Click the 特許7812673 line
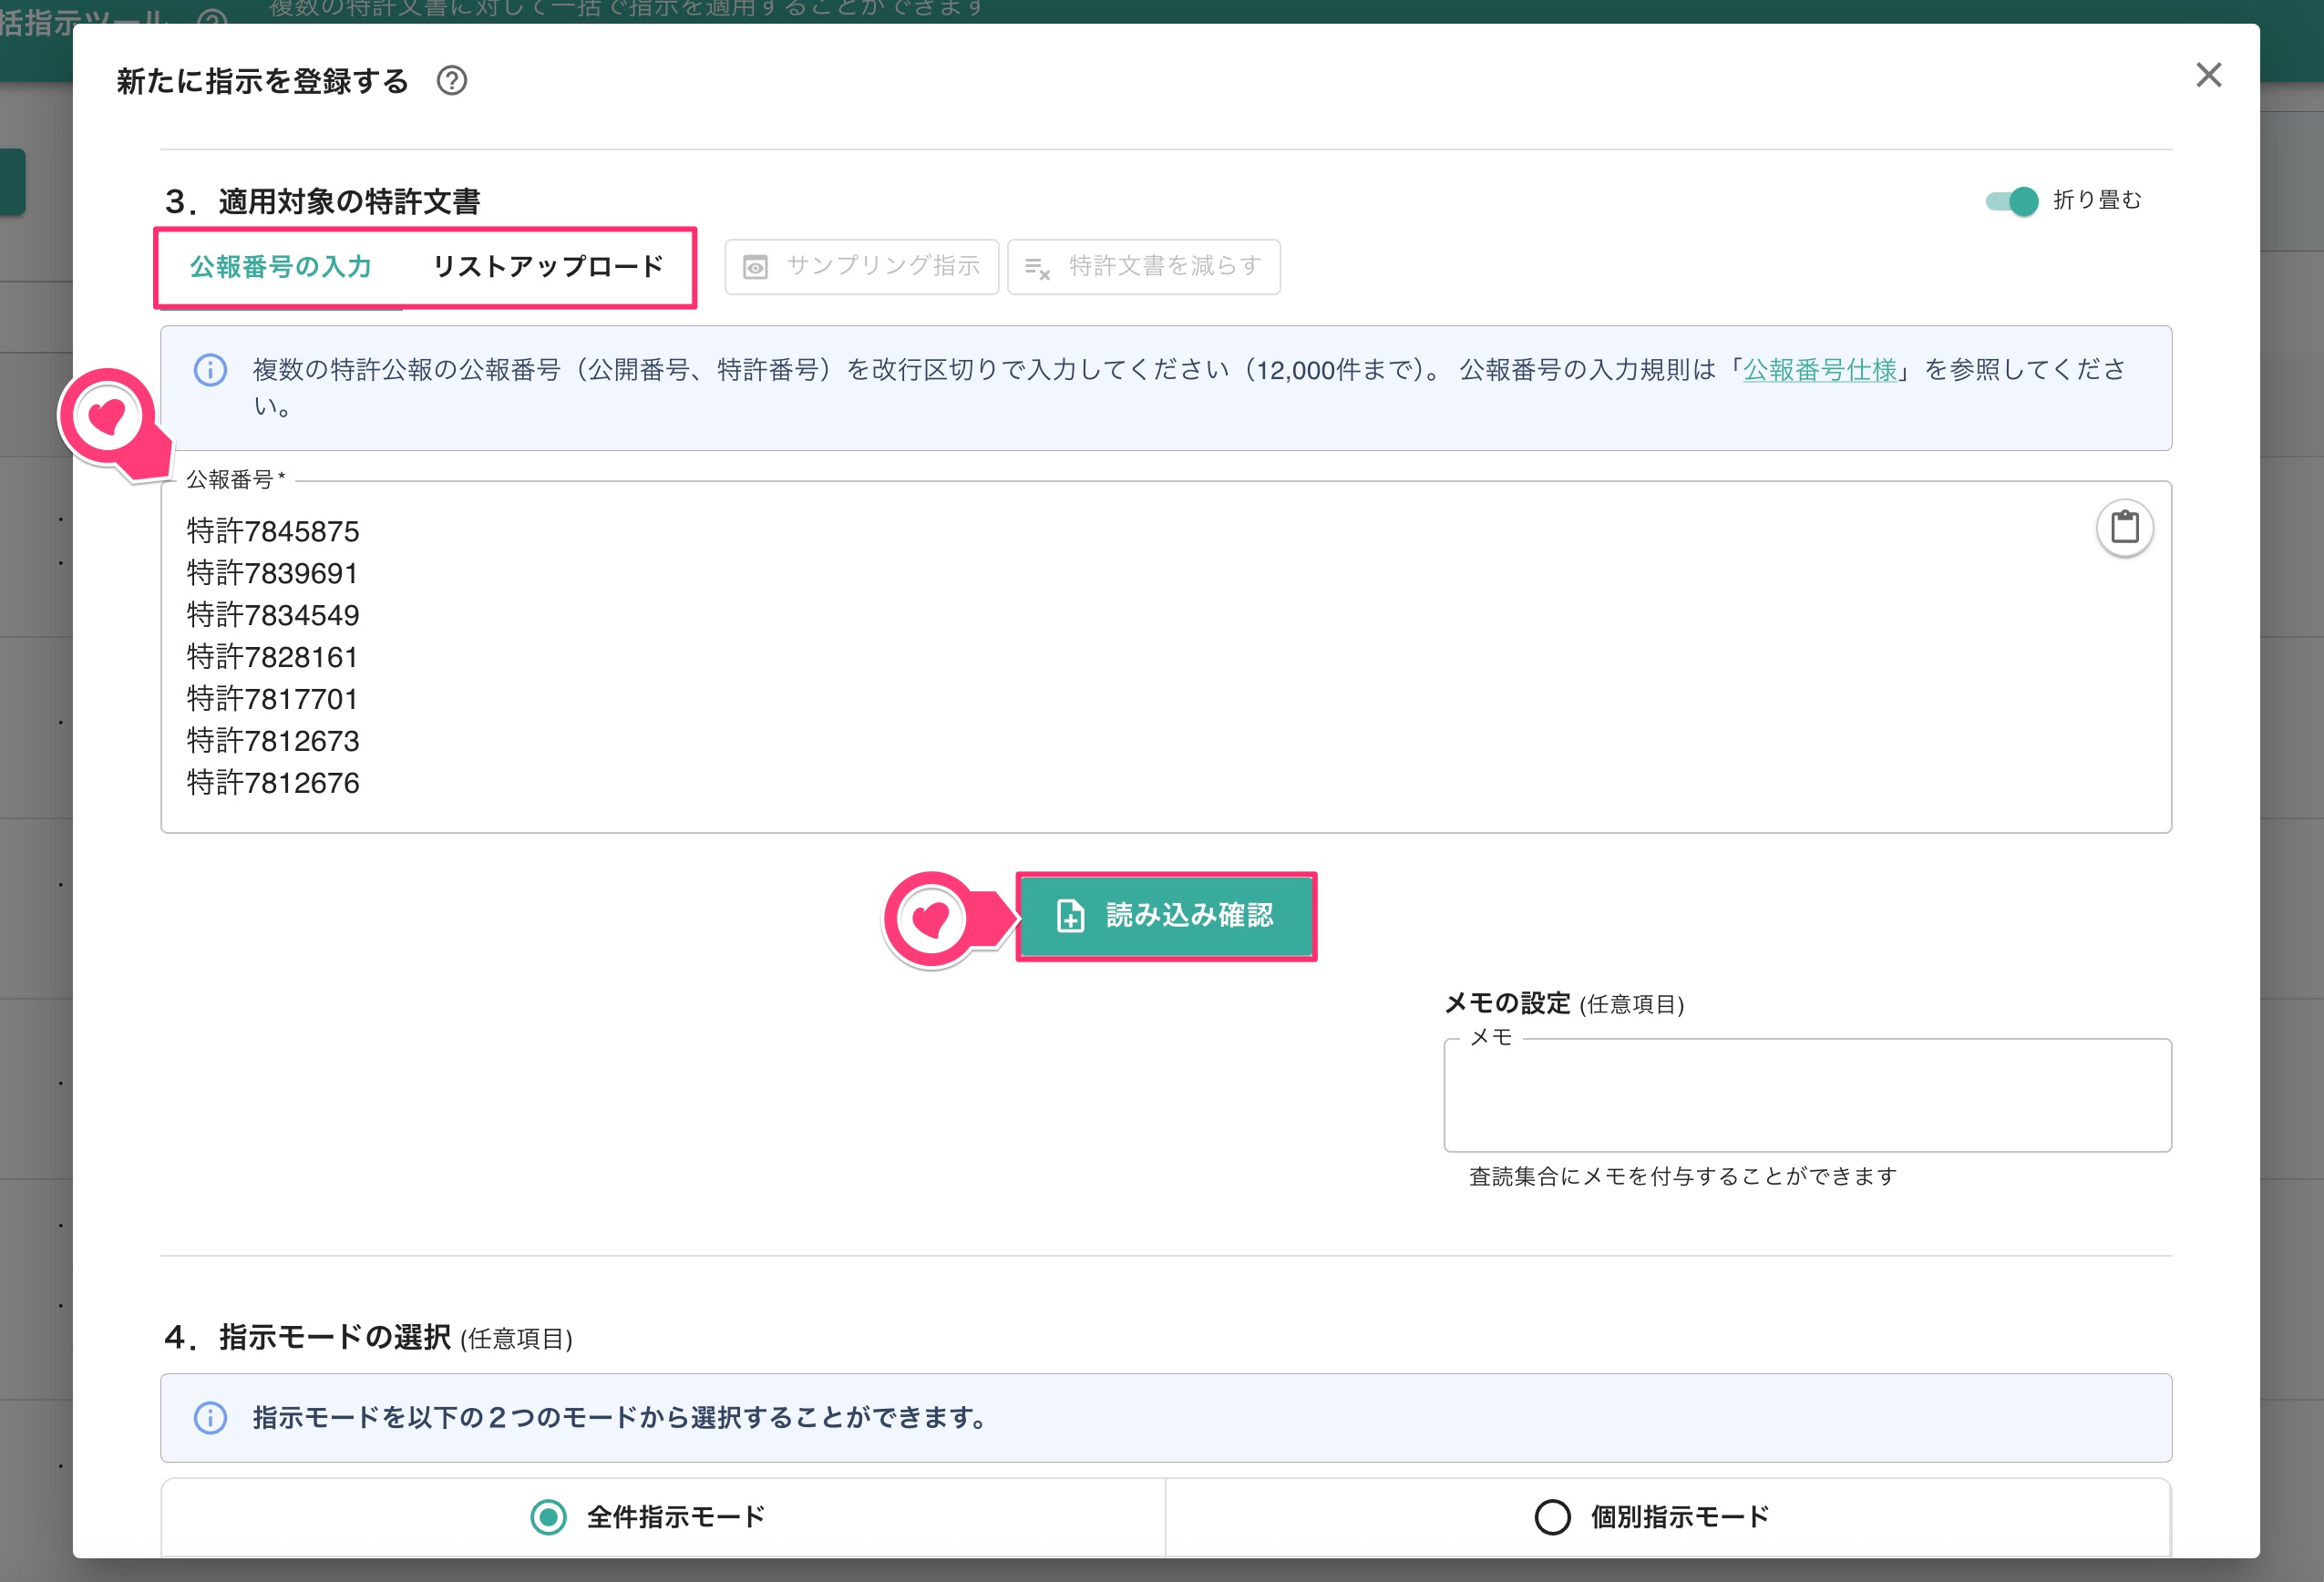Image resolution: width=2324 pixels, height=1582 pixels. click(273, 741)
